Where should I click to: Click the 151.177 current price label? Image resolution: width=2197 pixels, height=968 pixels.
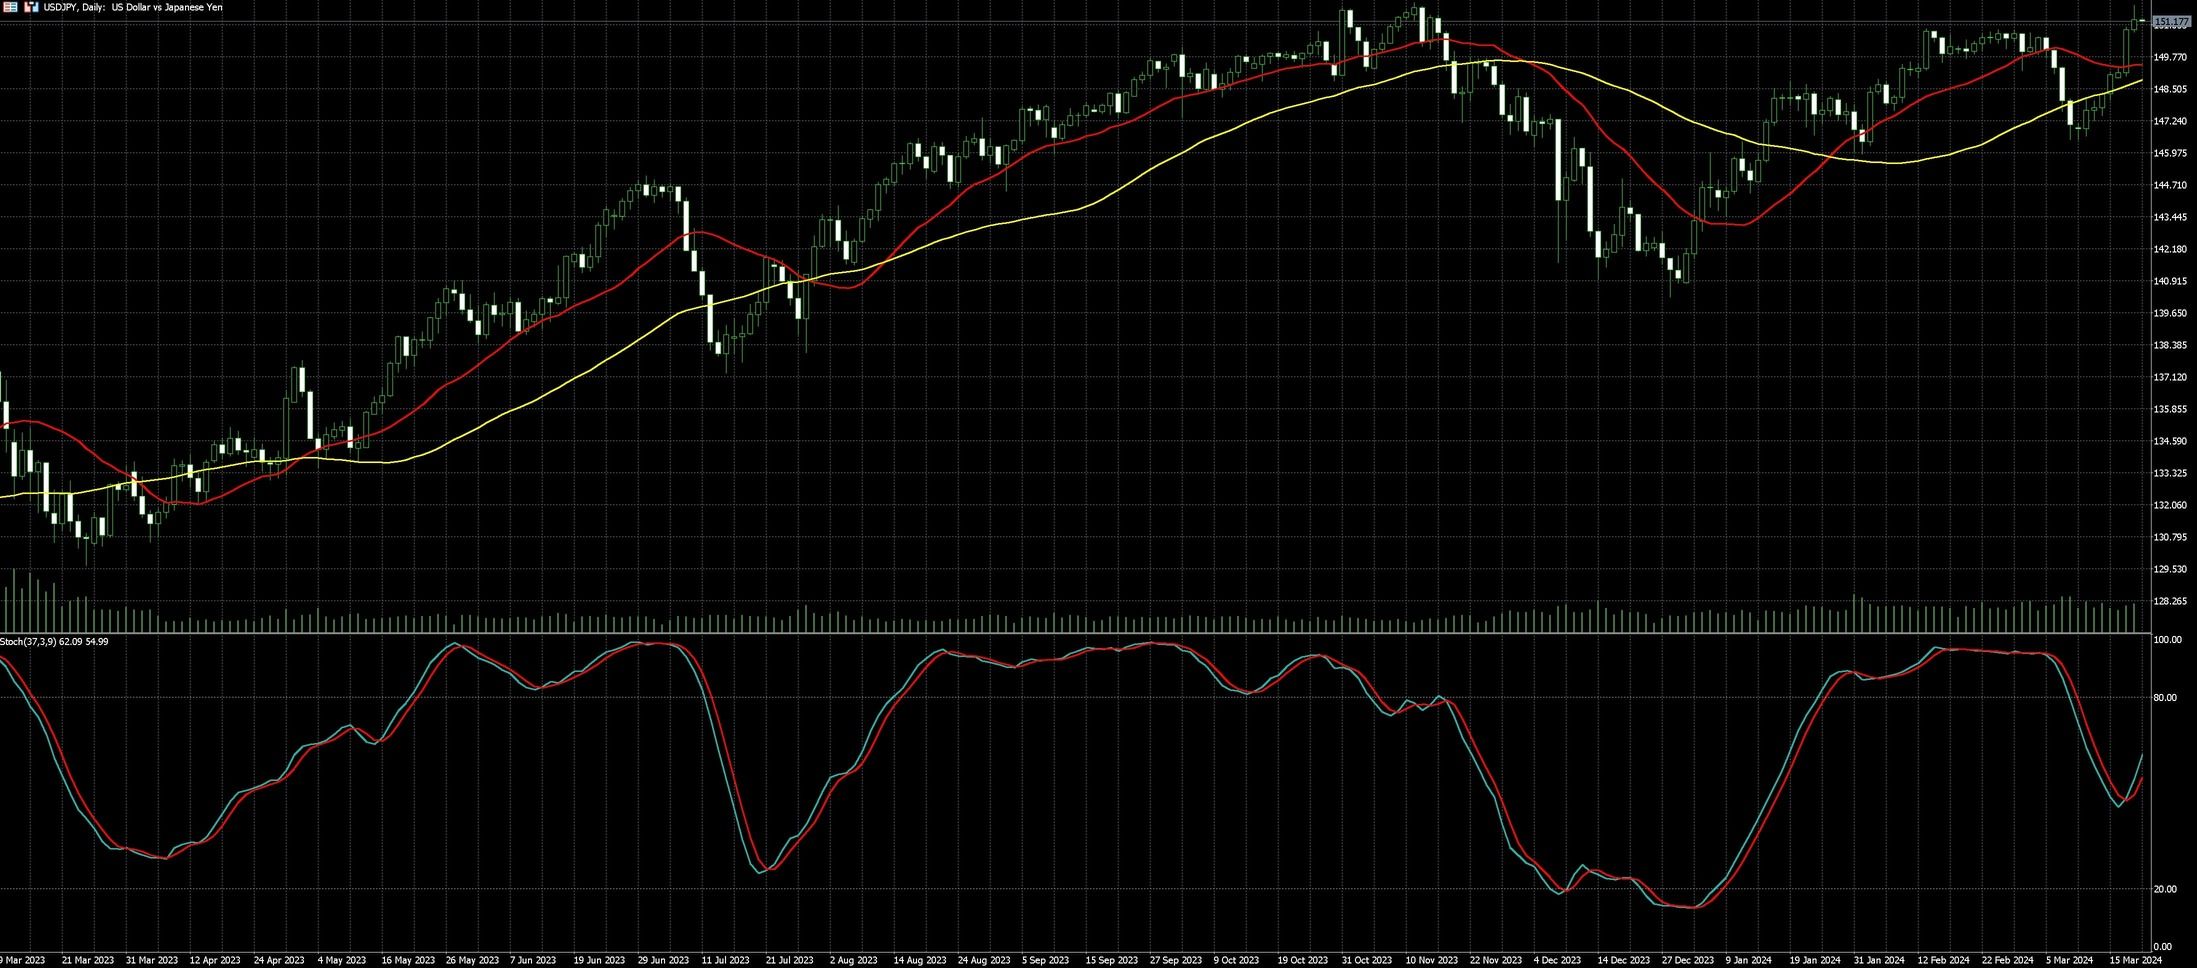coord(2171,22)
